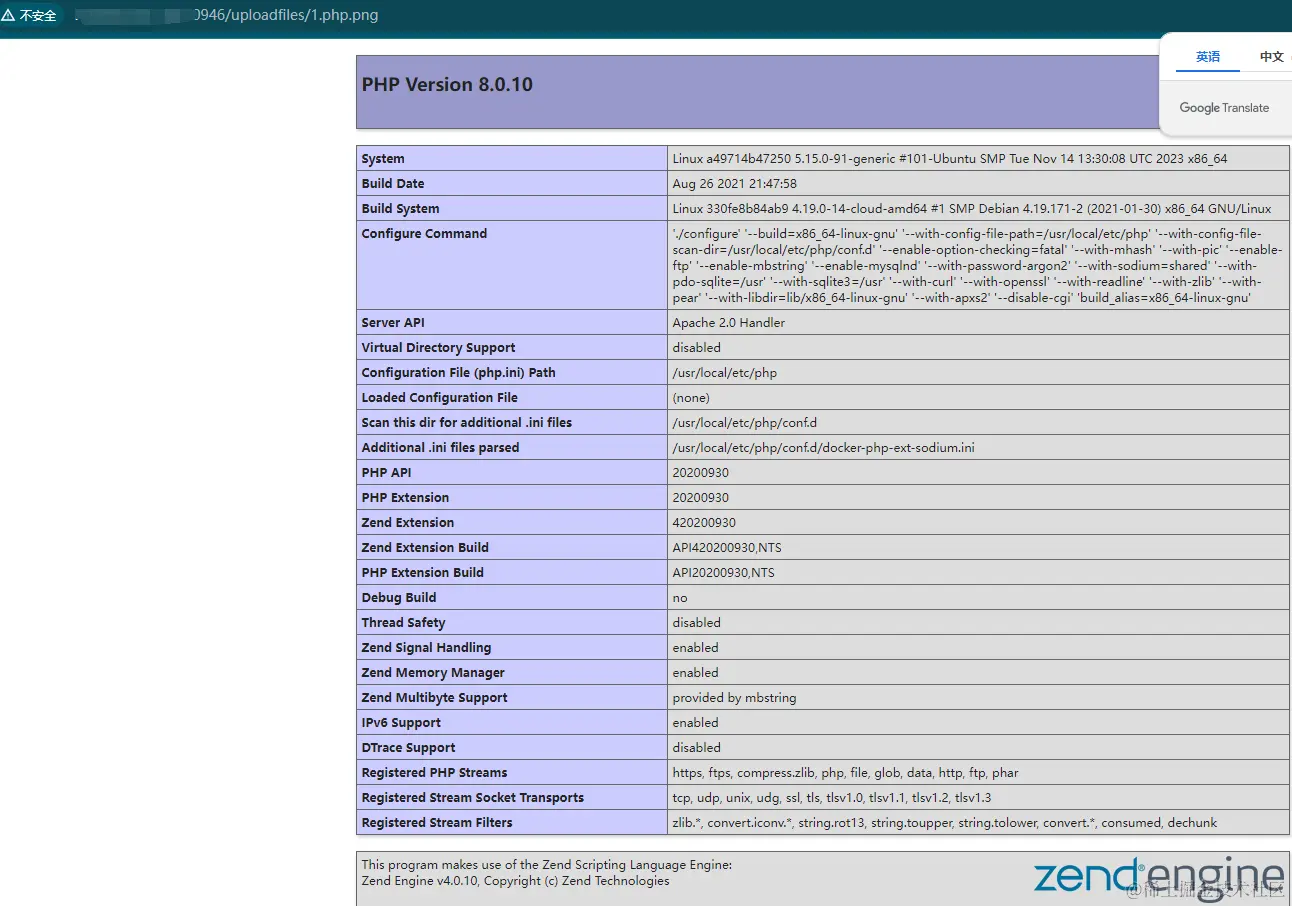Screen dimensions: 1292x906
Task: Click the PHP Version 8.0.10 heading
Action: pyautogui.click(x=447, y=85)
